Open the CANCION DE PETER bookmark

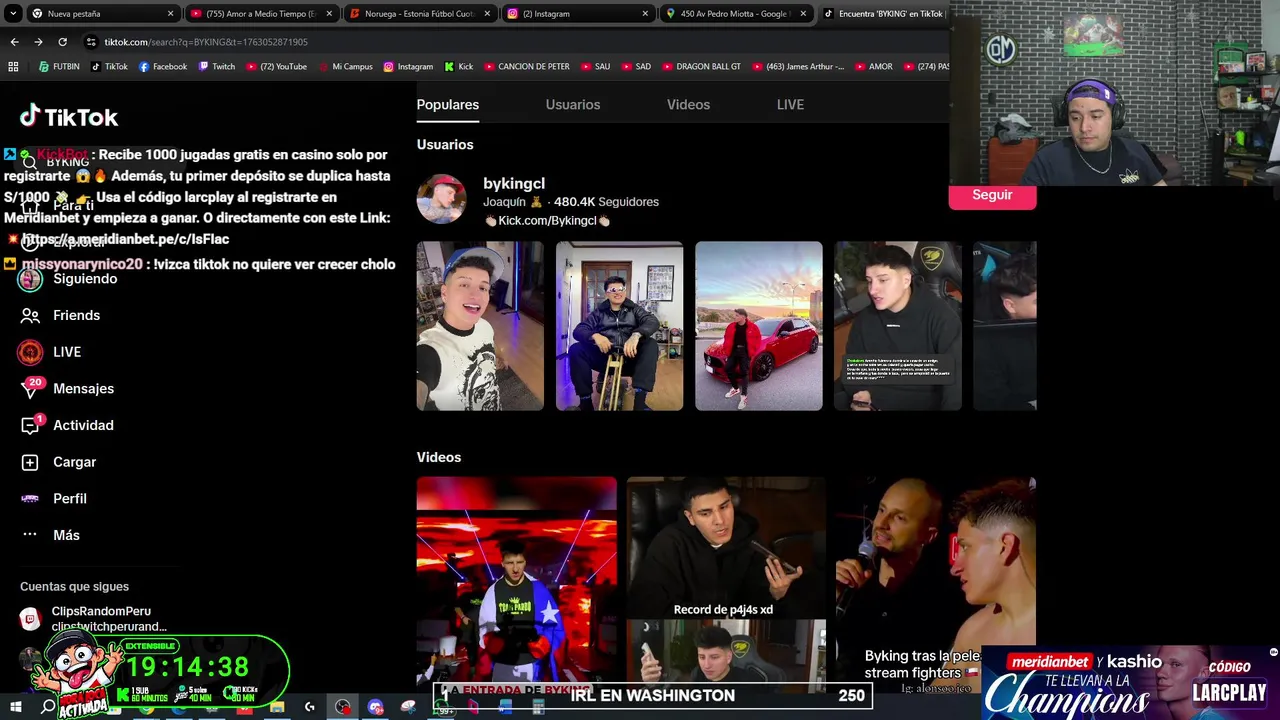coord(526,67)
